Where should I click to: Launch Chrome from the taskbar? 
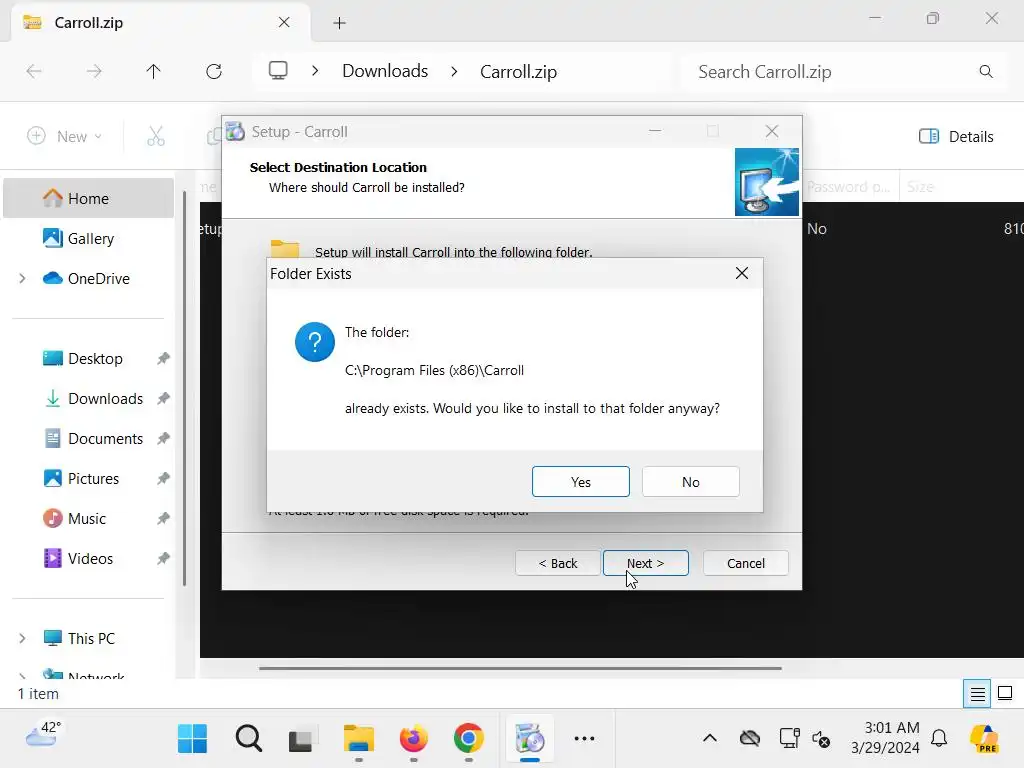(x=468, y=739)
